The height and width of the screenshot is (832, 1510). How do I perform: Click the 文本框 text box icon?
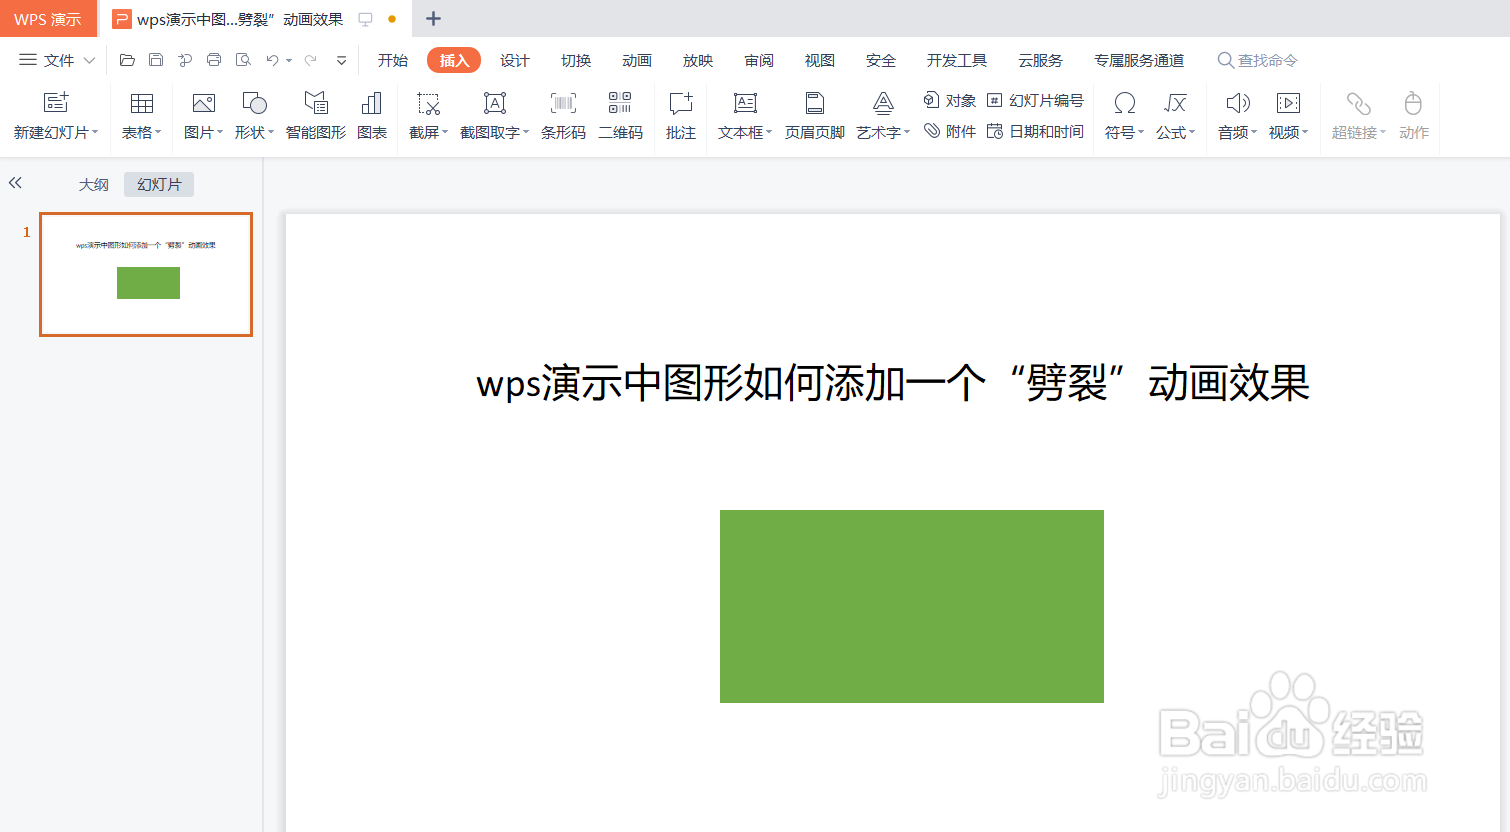tap(745, 103)
